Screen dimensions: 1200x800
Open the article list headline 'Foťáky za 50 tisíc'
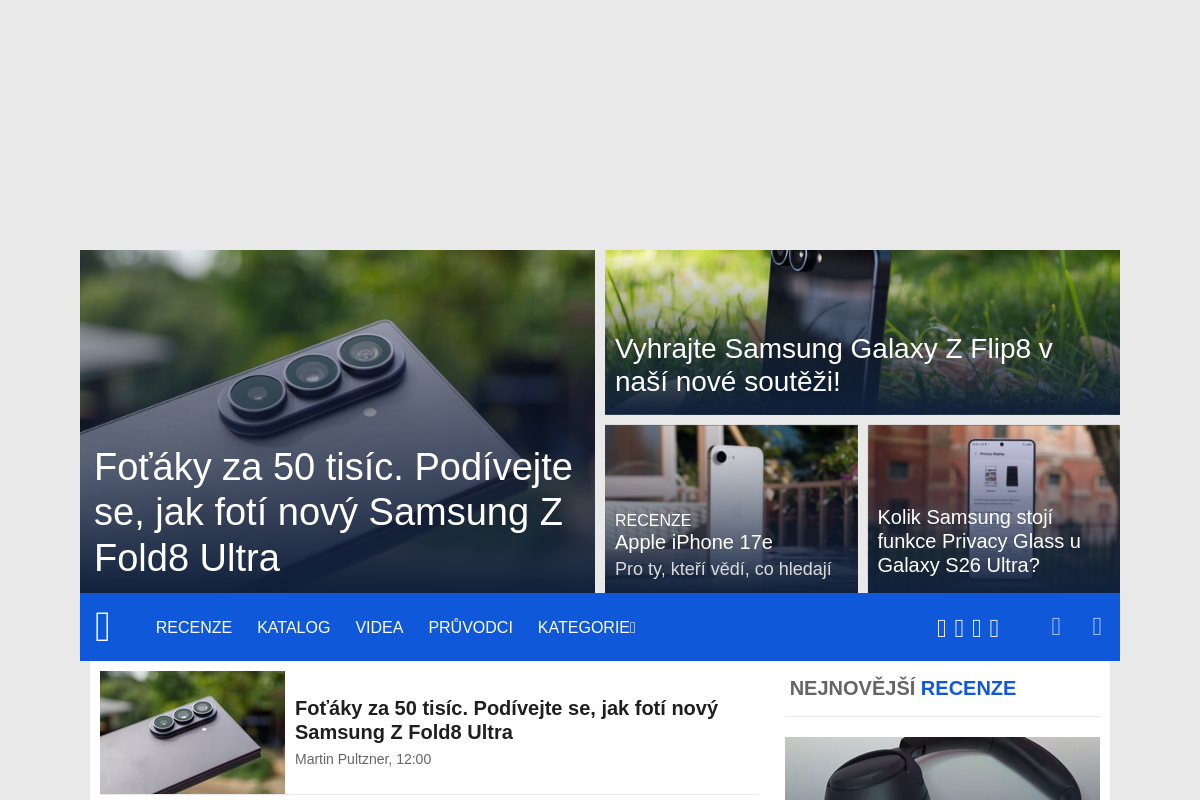[506, 720]
